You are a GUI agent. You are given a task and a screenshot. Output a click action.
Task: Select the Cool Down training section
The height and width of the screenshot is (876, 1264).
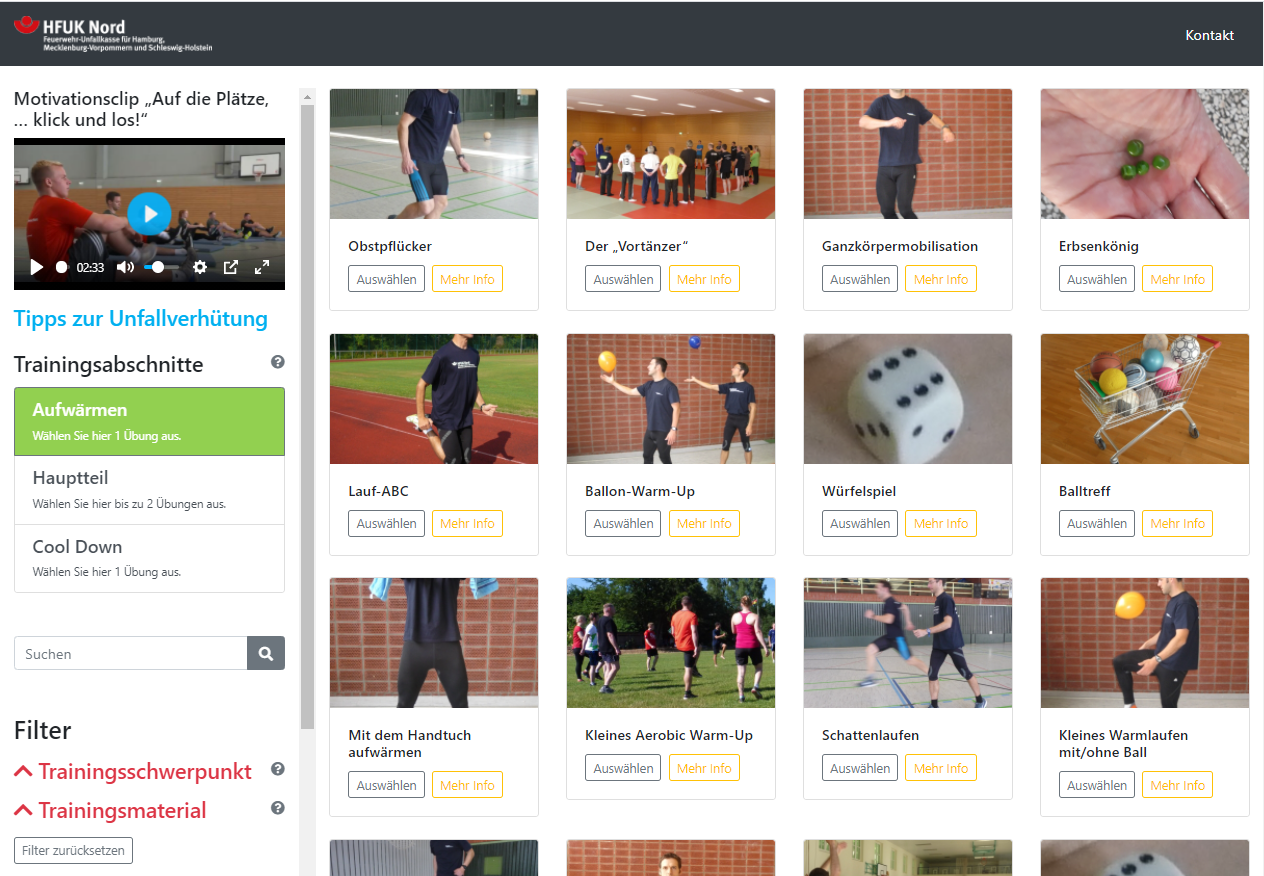pos(149,558)
